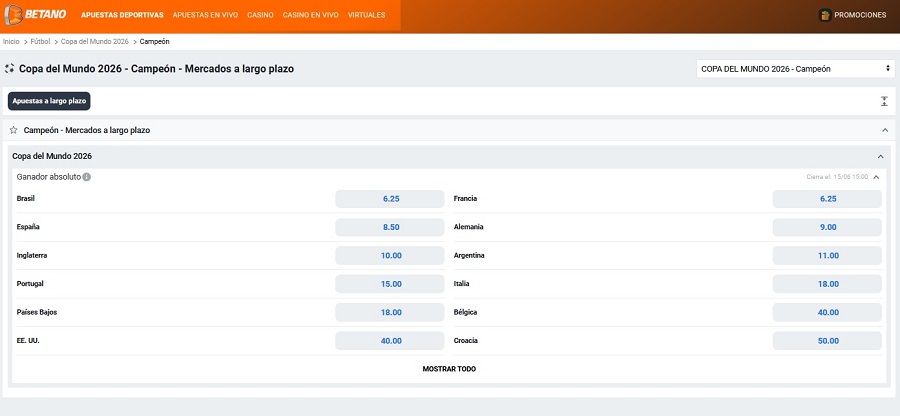This screenshot has width=900, height=416.
Task: Click the España team name
Action: [28, 227]
